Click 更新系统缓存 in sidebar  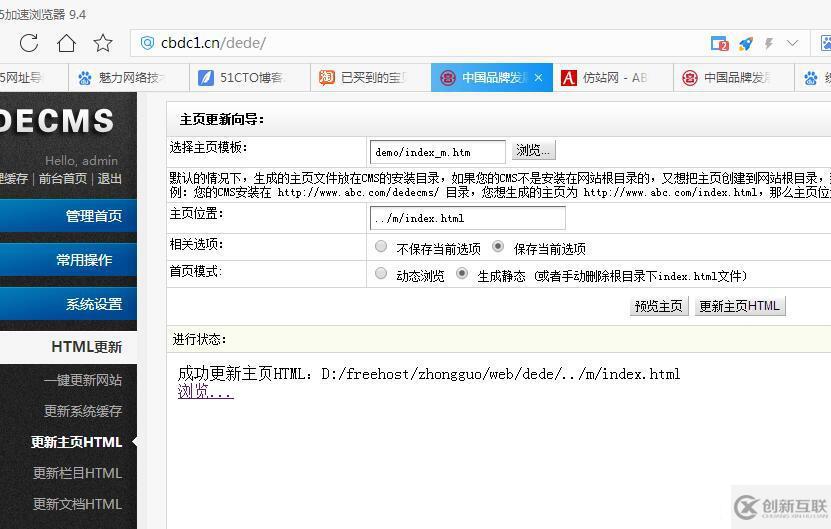point(83,411)
